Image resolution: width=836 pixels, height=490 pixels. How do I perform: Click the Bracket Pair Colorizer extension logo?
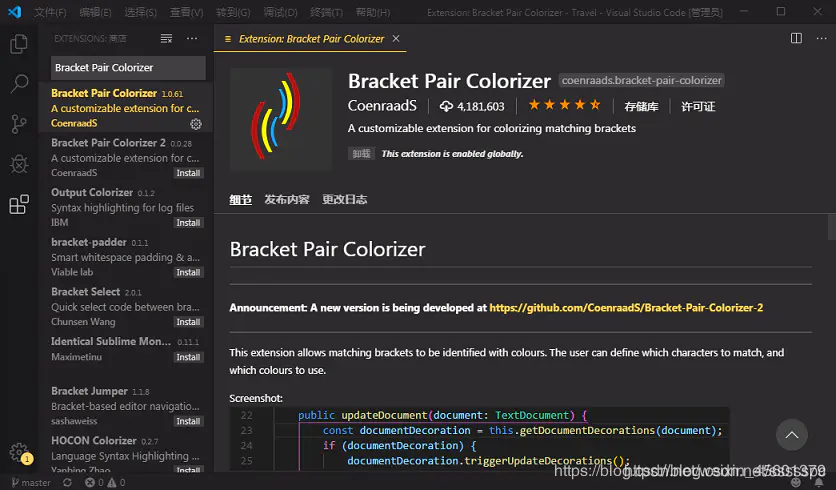281,119
